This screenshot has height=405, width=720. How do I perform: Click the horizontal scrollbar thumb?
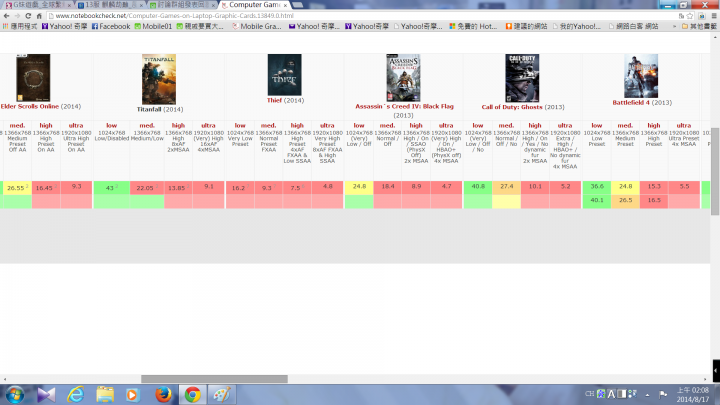pyautogui.click(x=214, y=379)
